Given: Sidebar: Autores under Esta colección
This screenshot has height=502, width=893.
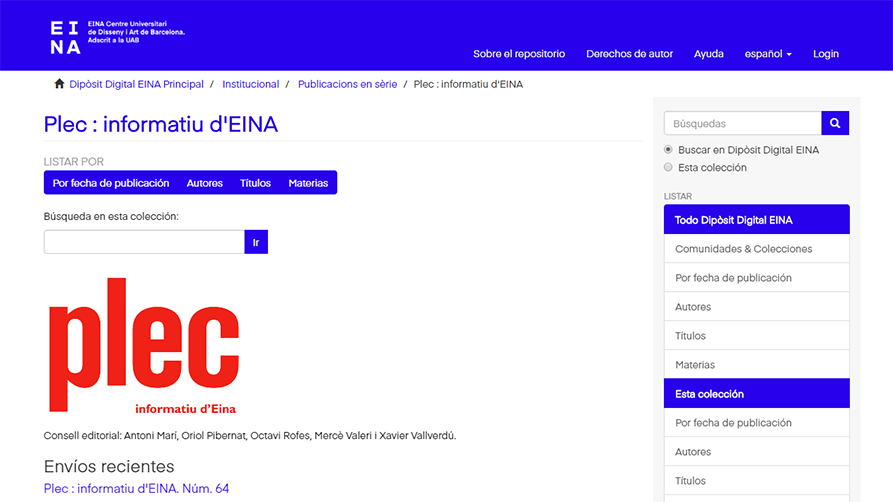Looking at the screenshot, I should (x=756, y=452).
